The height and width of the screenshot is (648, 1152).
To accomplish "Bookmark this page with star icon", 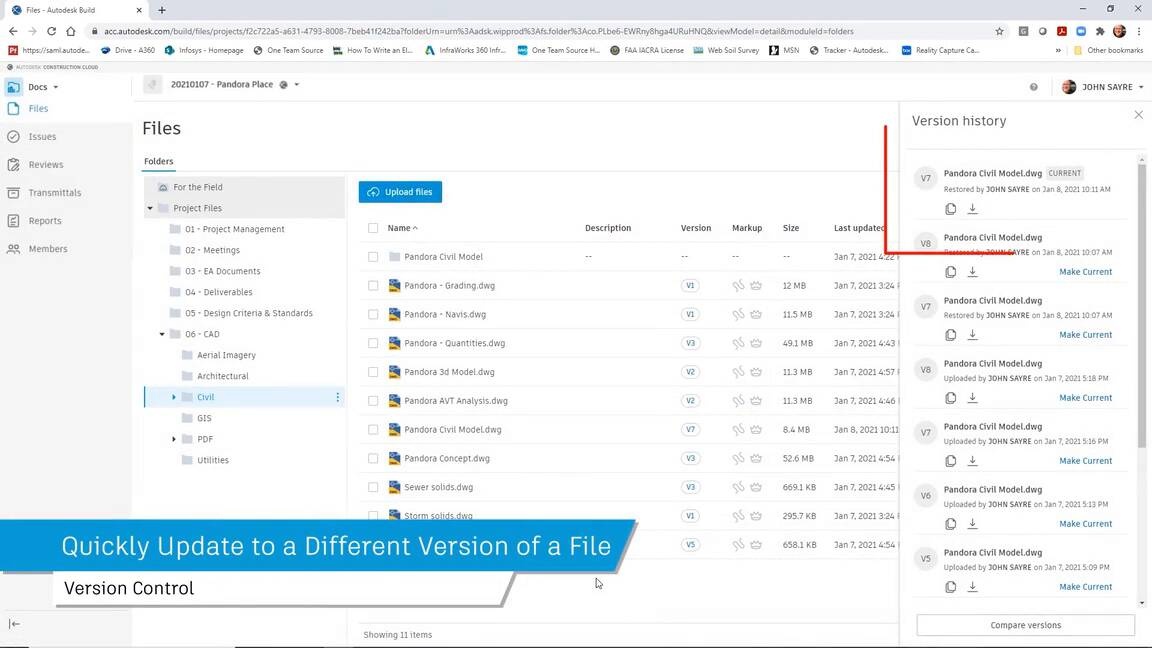I will point(999,32).
